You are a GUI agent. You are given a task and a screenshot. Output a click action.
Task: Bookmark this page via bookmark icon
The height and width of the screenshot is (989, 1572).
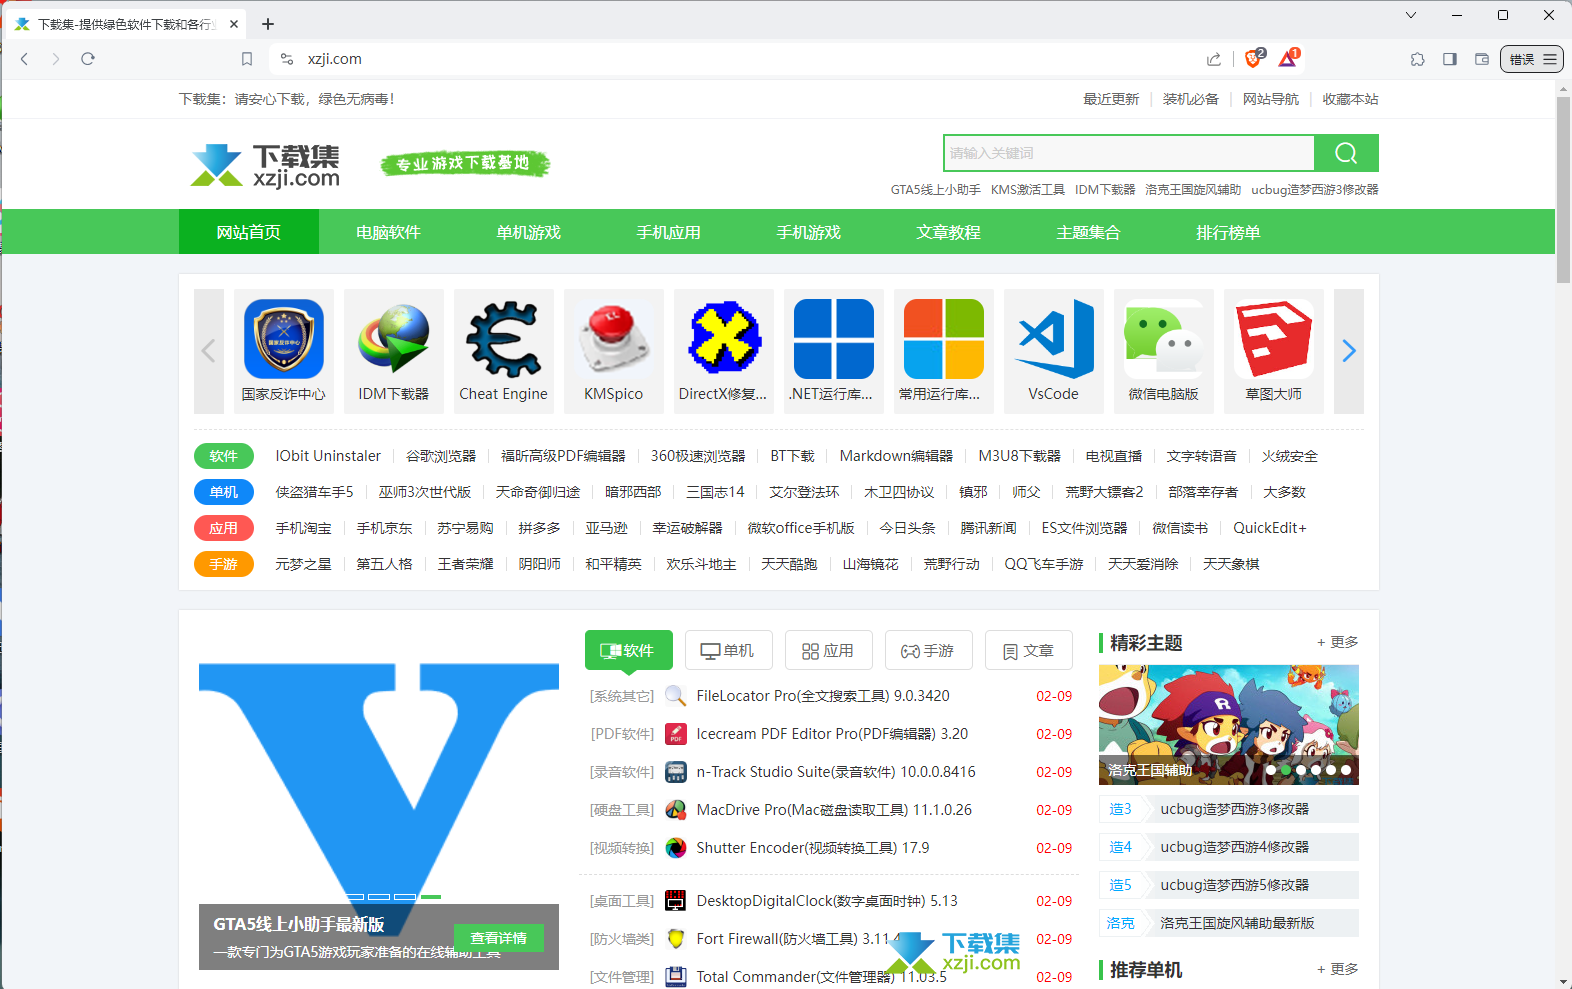coord(247,59)
